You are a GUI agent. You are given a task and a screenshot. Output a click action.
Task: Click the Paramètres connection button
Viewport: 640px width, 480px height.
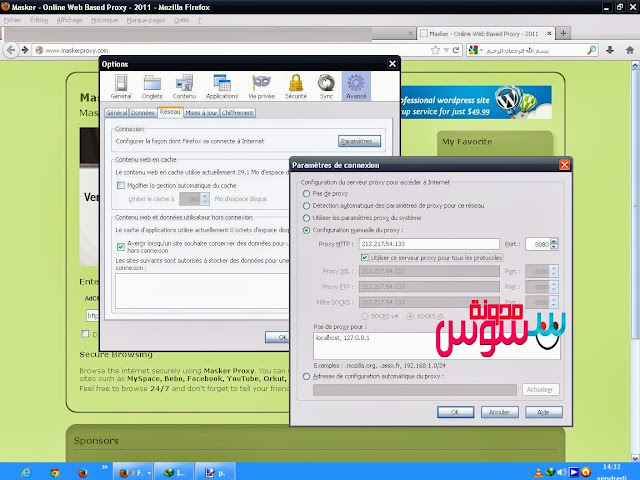[359, 141]
